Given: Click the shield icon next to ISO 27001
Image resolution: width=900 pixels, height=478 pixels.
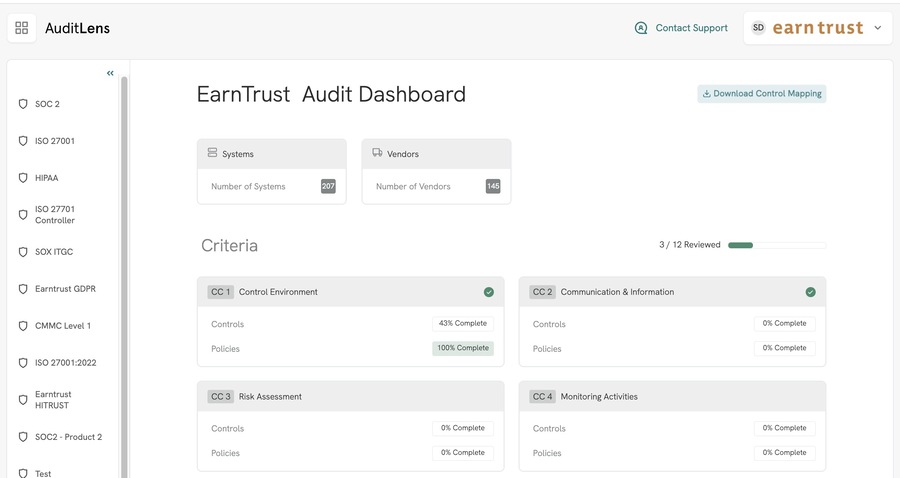Looking at the screenshot, I should pyautogui.click(x=23, y=141).
